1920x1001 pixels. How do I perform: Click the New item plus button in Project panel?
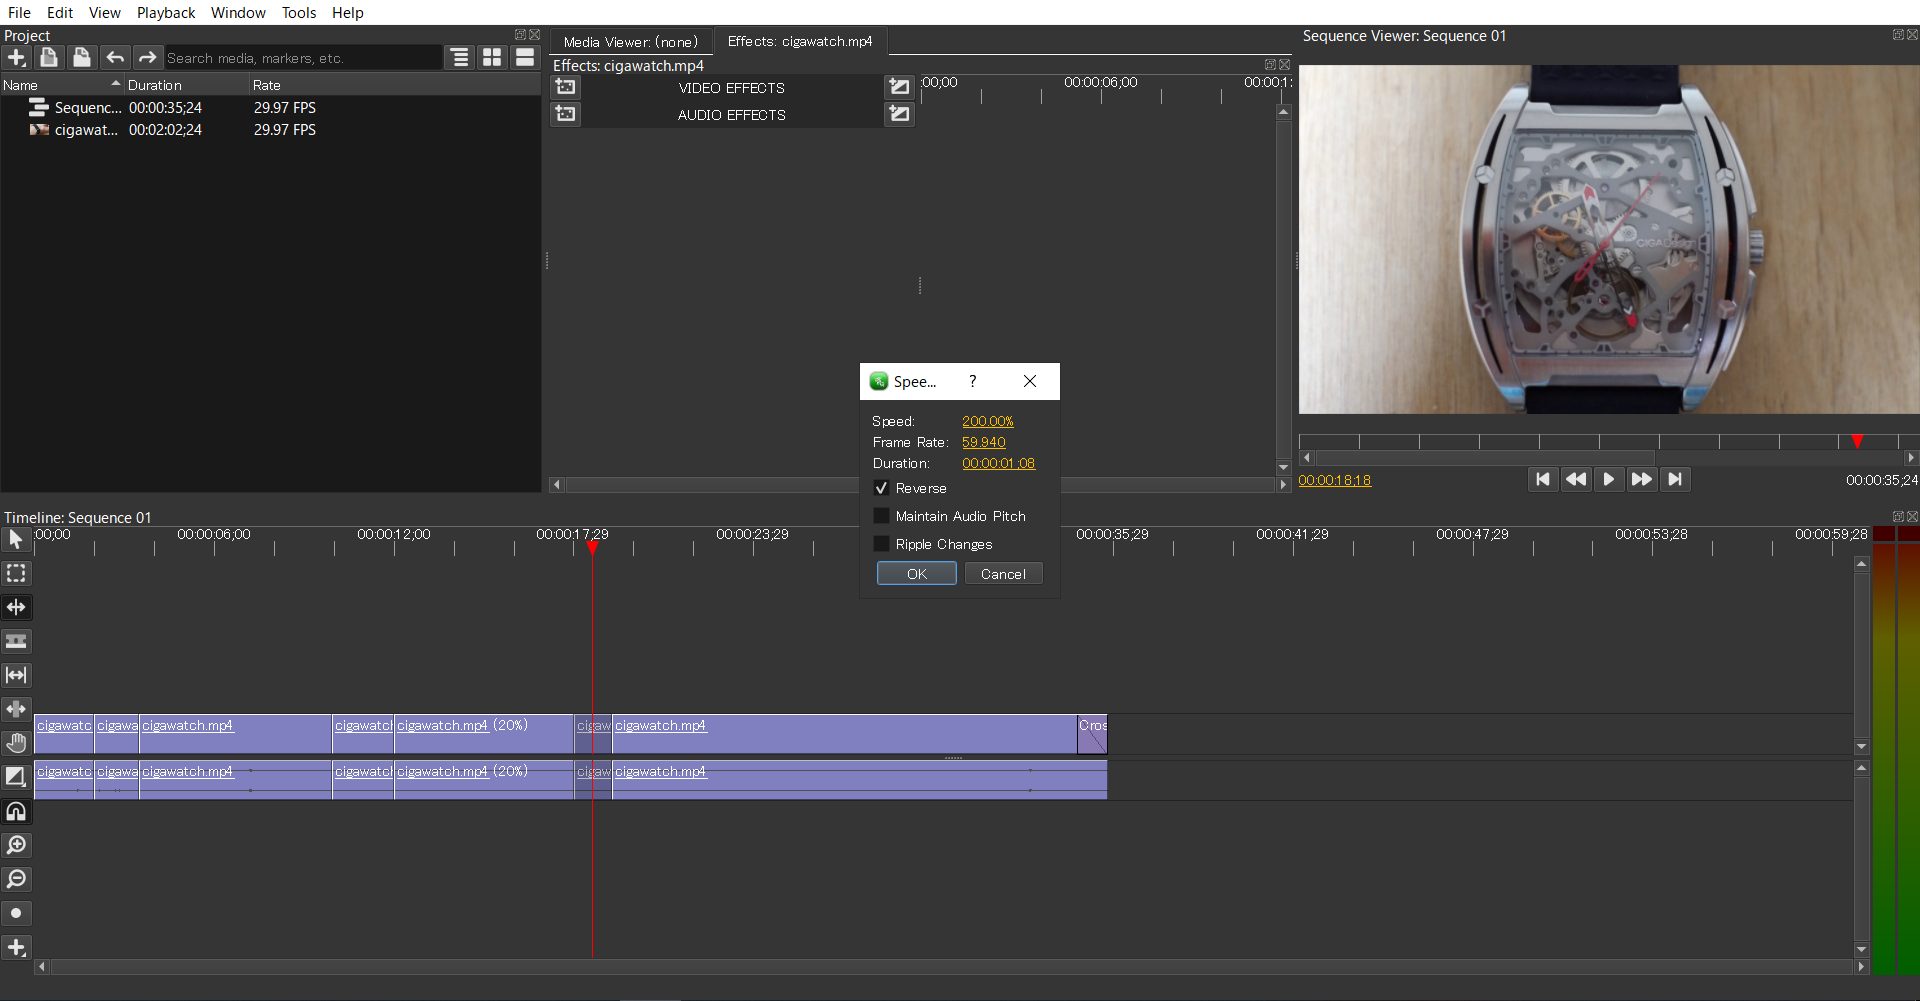click(x=17, y=58)
